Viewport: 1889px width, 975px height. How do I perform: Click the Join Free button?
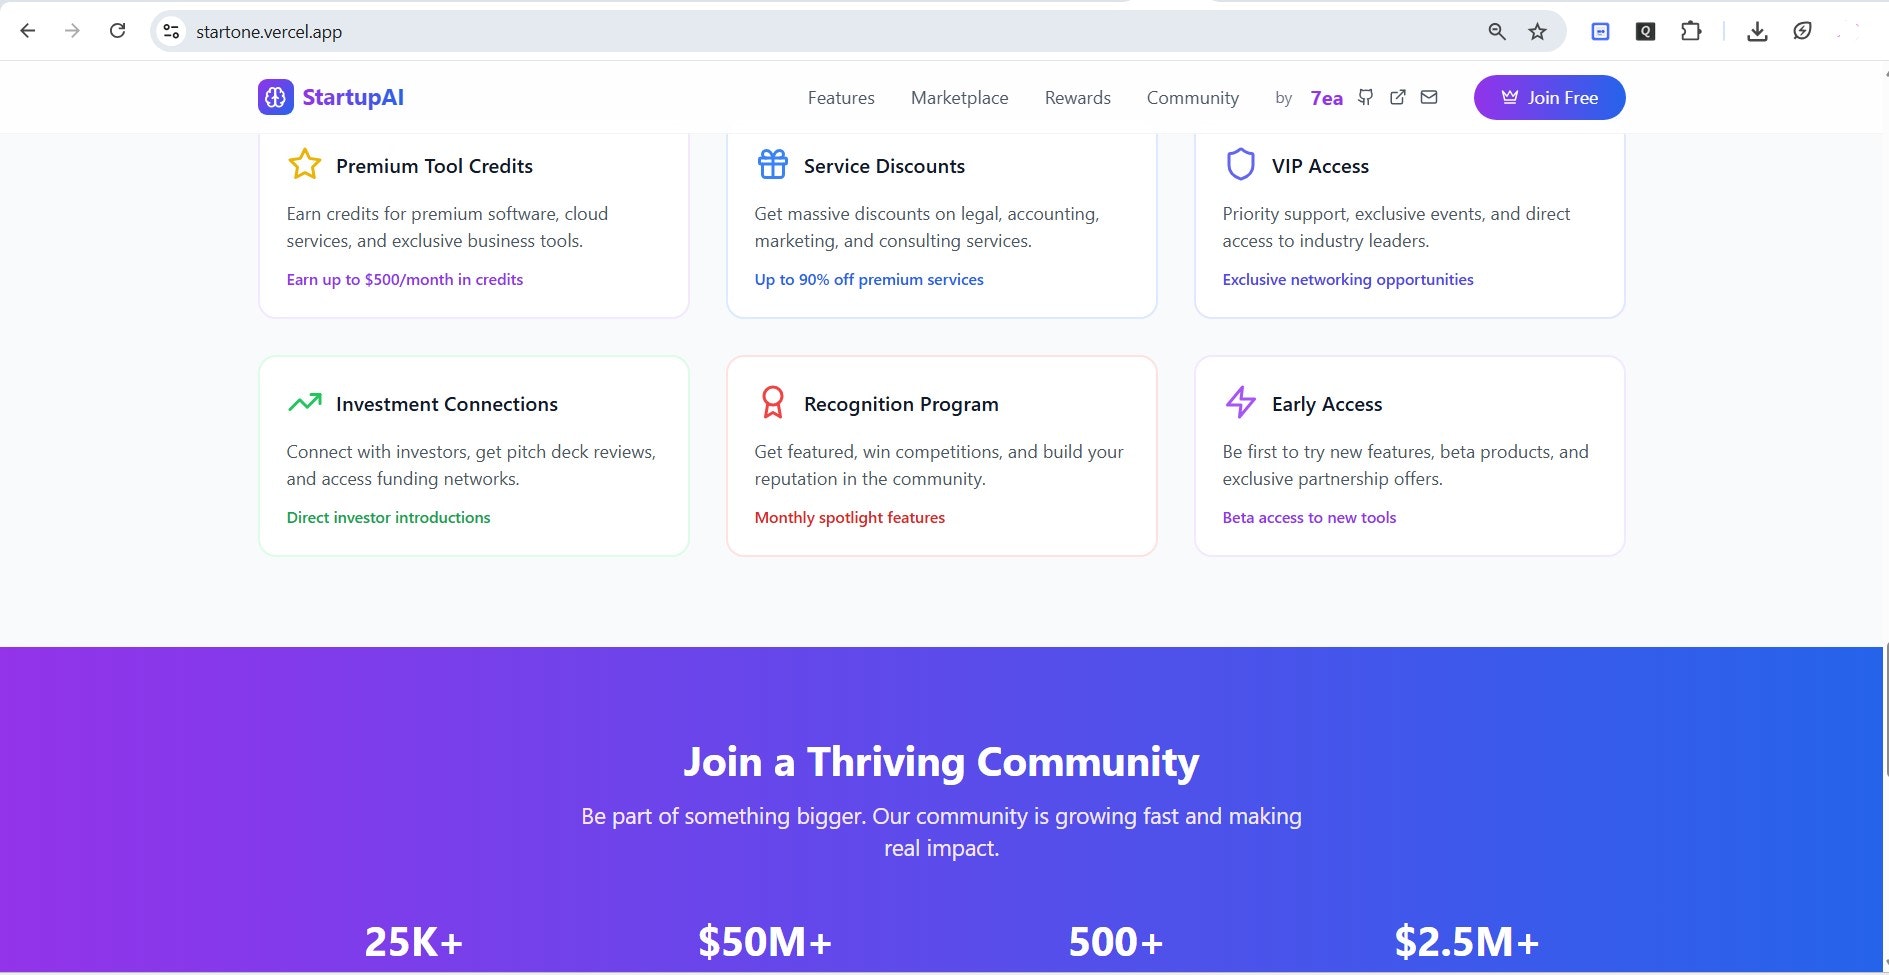(1548, 97)
